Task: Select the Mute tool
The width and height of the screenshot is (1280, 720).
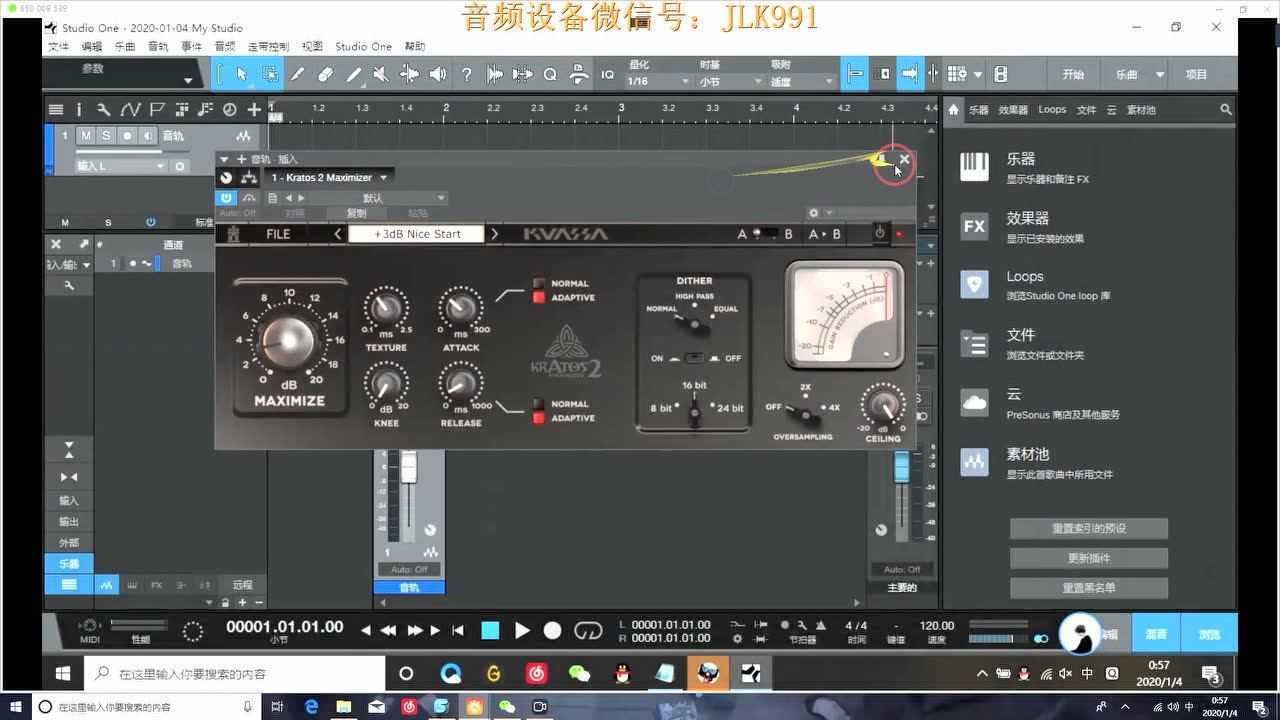Action: (381, 74)
